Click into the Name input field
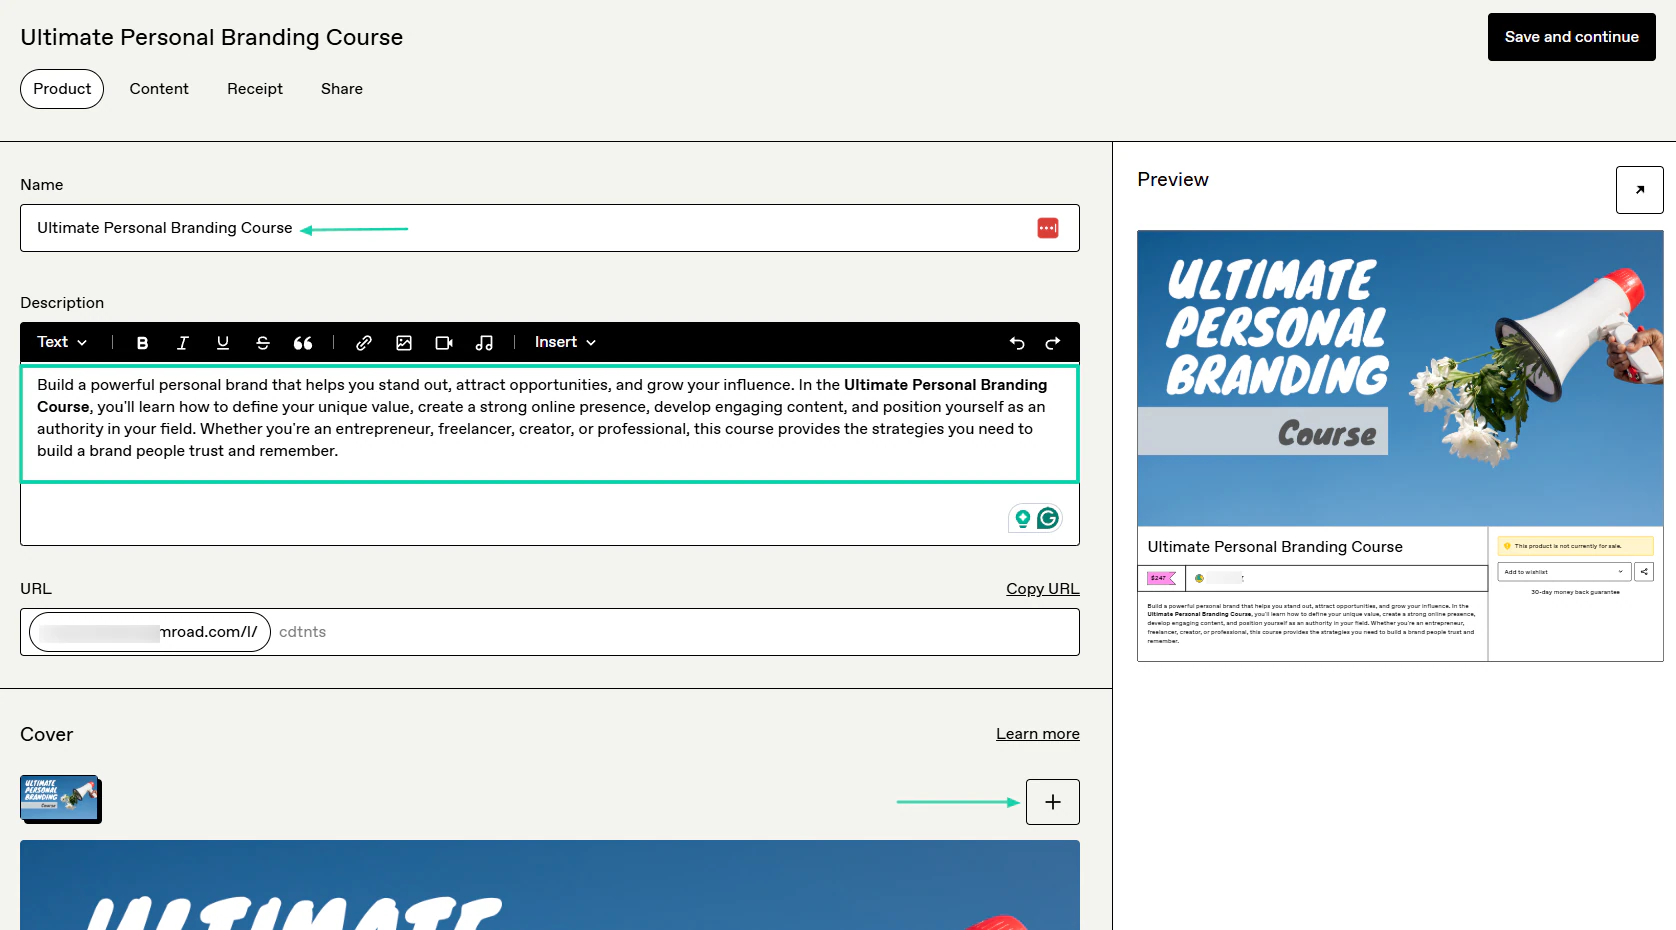1676x930 pixels. tap(550, 228)
